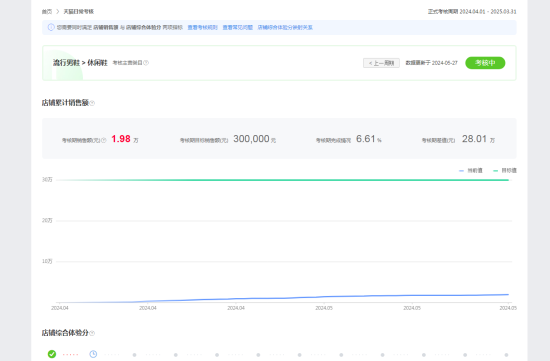Open the help icon beside 考核主营类目
550x361 pixels.
(x=146, y=63)
